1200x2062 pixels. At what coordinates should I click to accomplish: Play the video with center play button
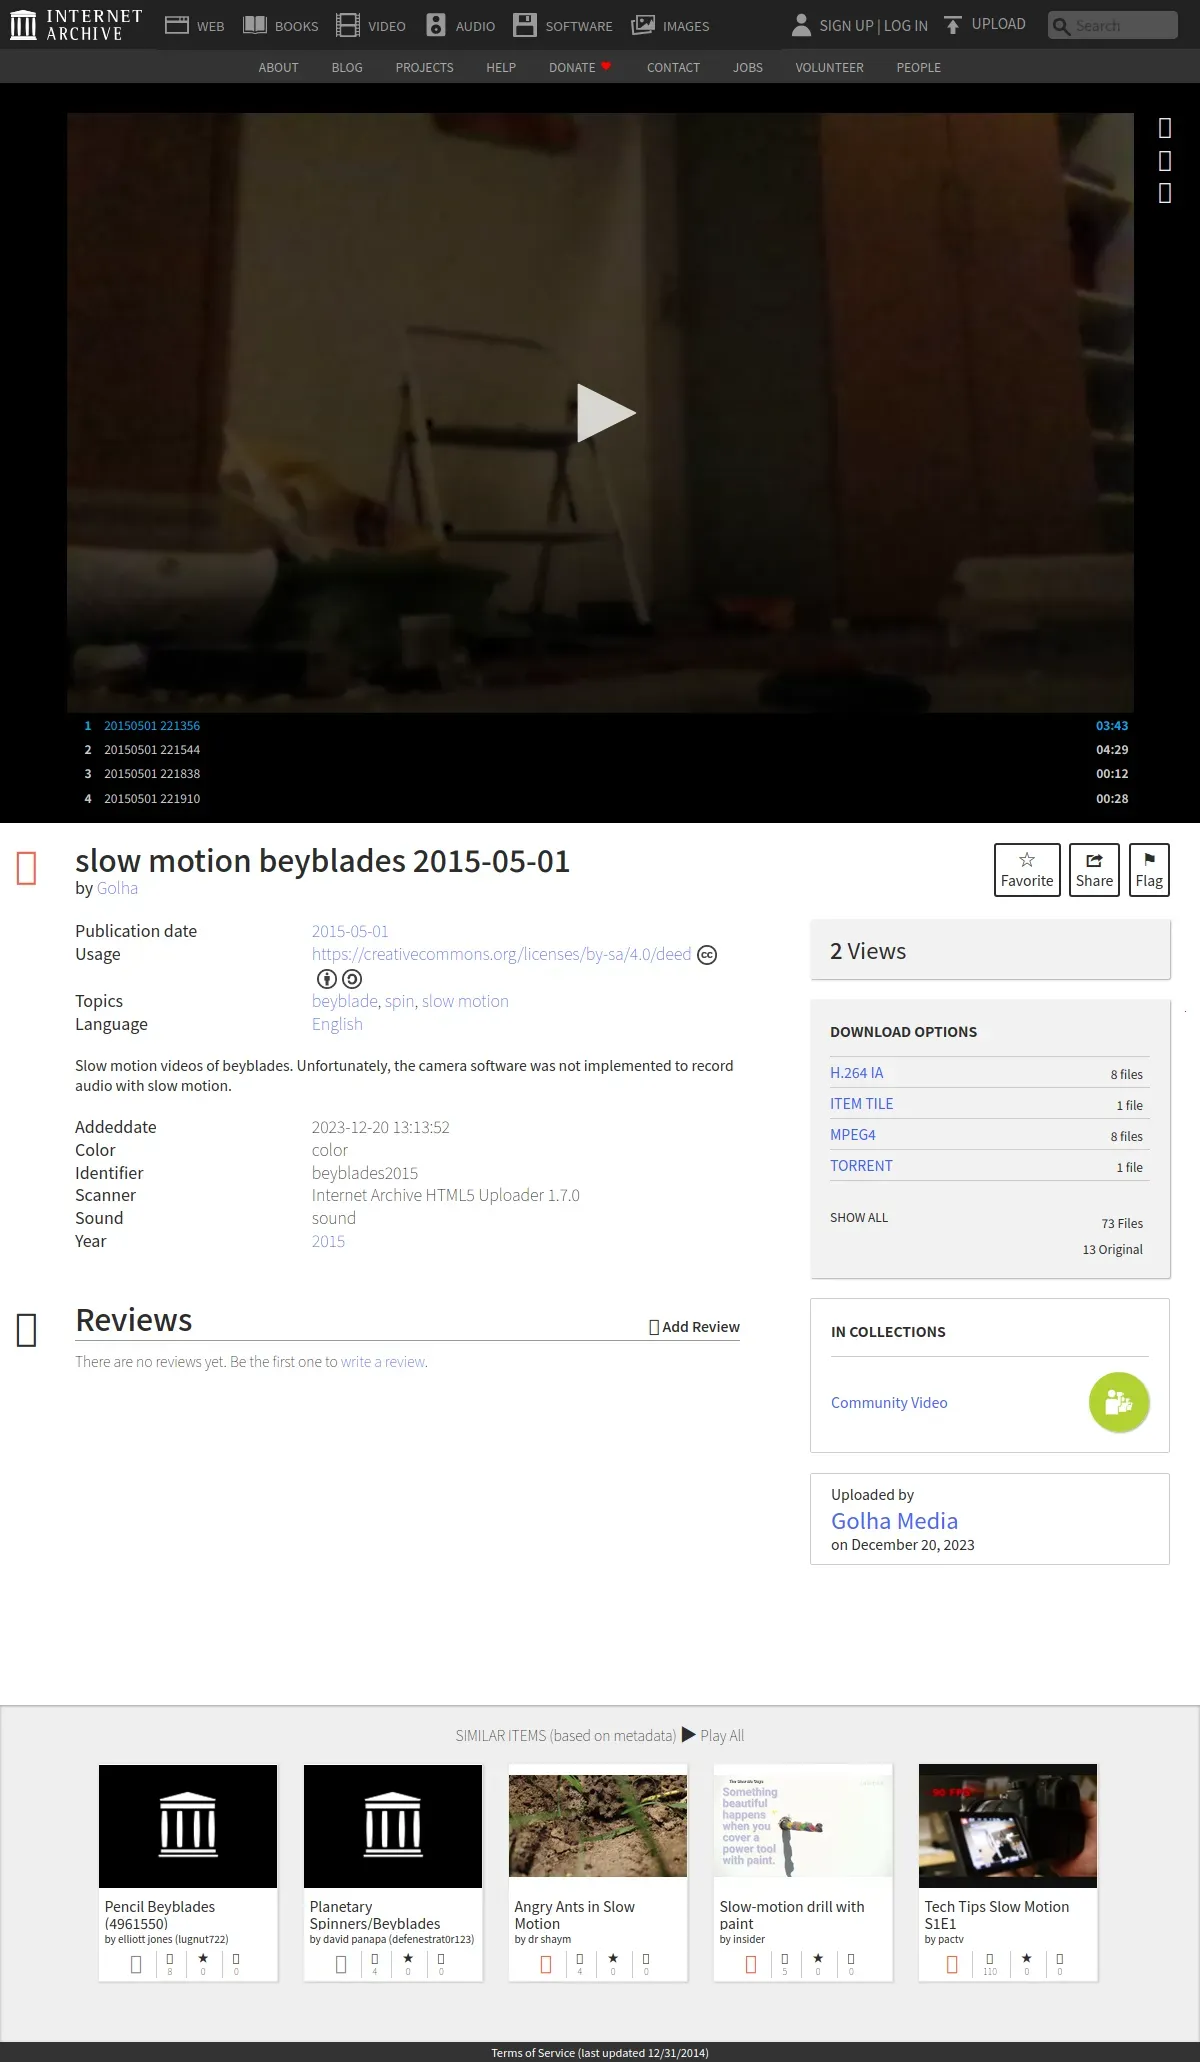606,413
